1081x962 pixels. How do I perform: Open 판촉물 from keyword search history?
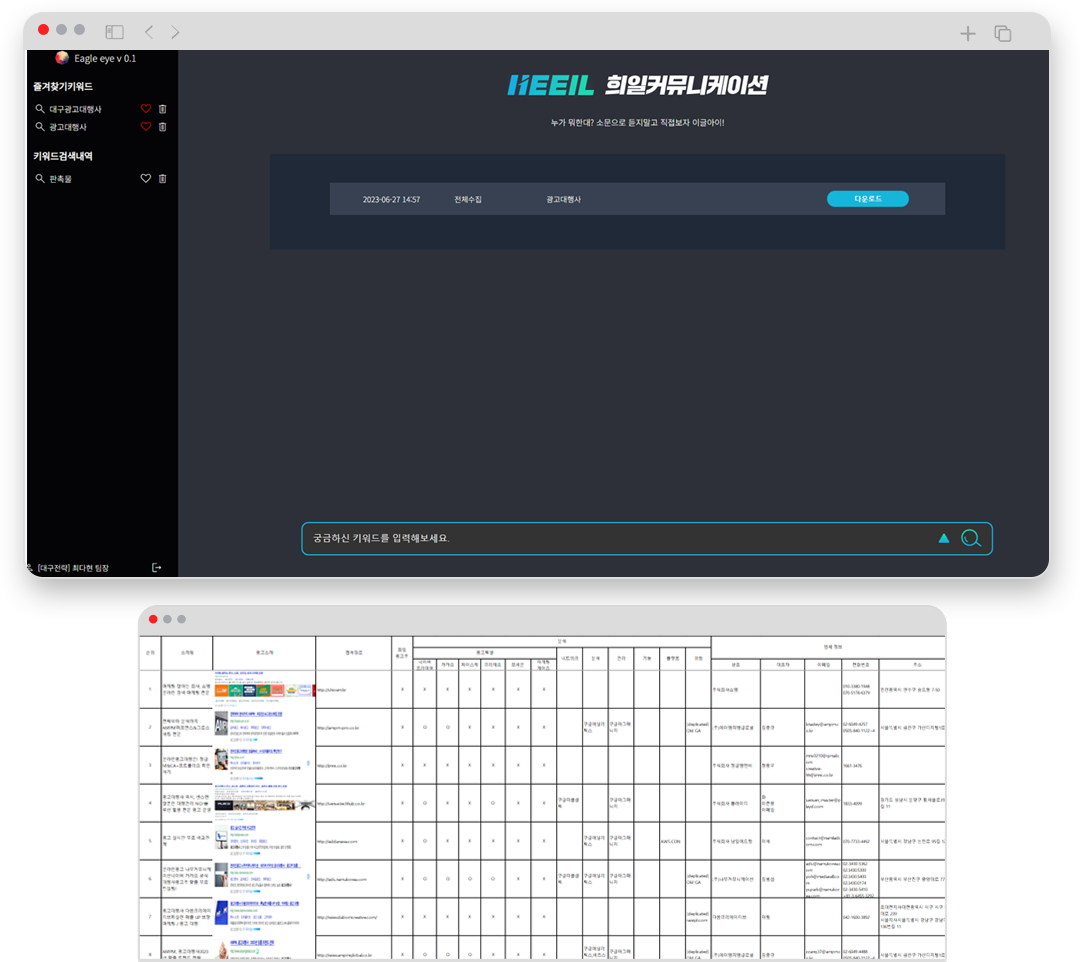click(60, 179)
